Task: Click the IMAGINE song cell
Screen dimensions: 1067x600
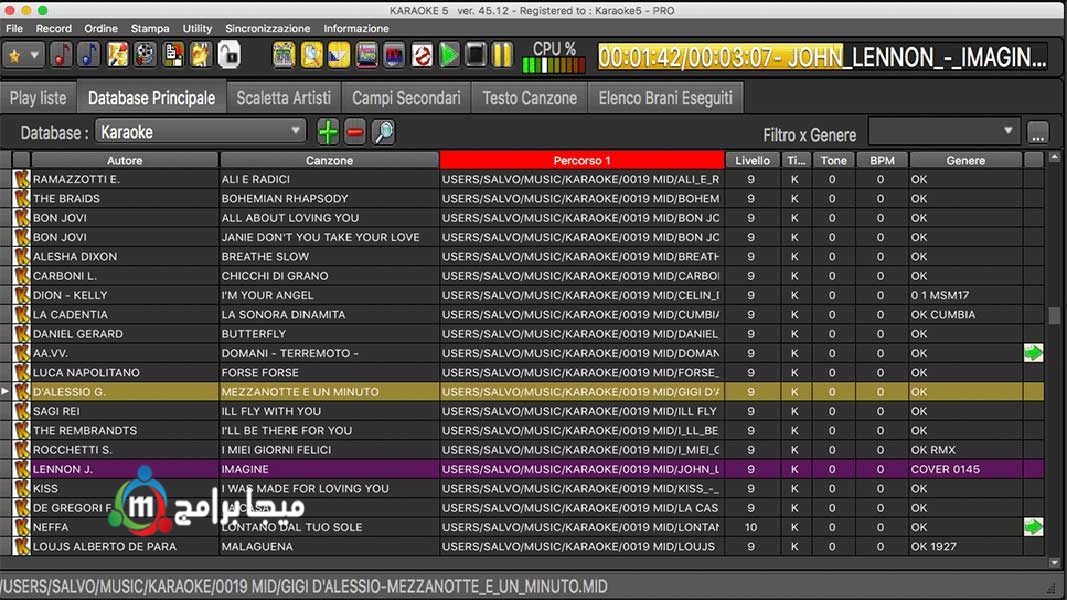Action: tap(329, 469)
